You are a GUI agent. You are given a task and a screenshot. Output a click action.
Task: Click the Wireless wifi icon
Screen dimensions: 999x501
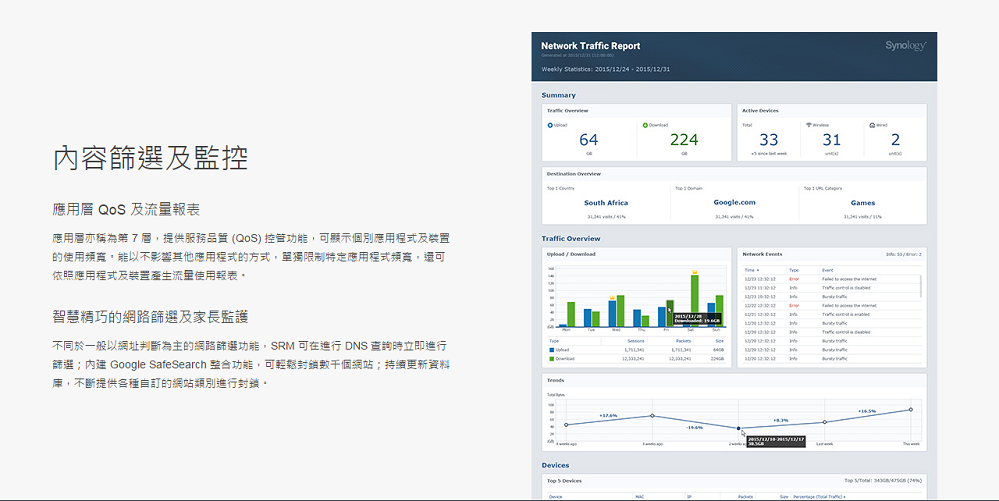[x=809, y=125]
